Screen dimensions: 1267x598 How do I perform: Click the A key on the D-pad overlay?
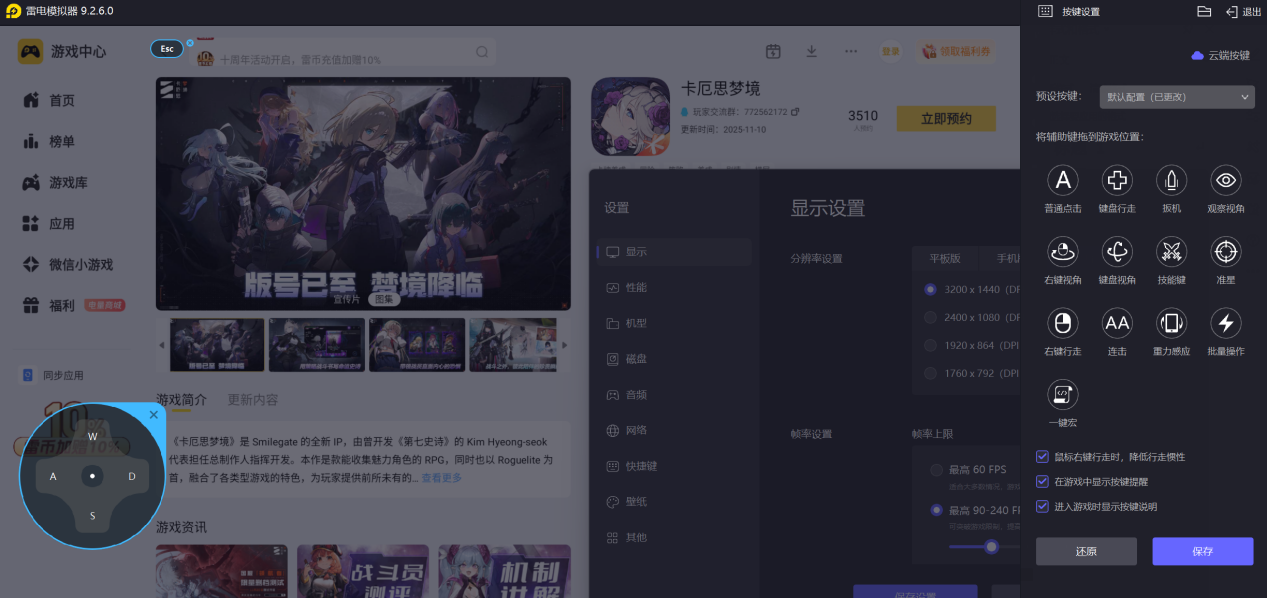point(53,476)
